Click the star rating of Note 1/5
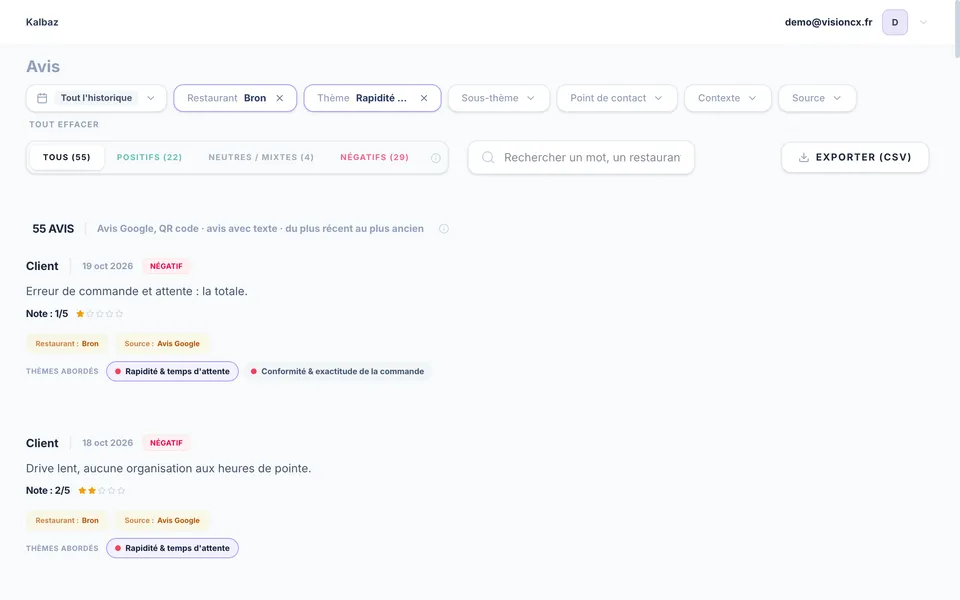 (99, 313)
